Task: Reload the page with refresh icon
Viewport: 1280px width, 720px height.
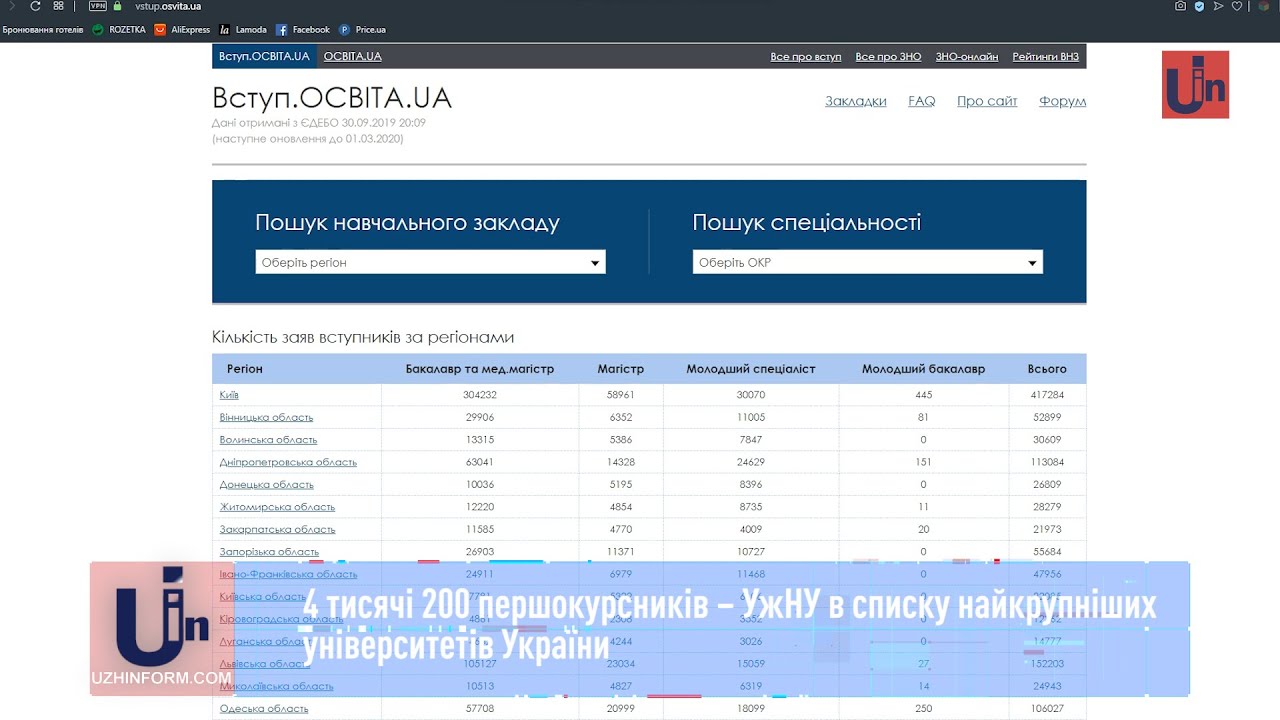Action: coord(35,6)
